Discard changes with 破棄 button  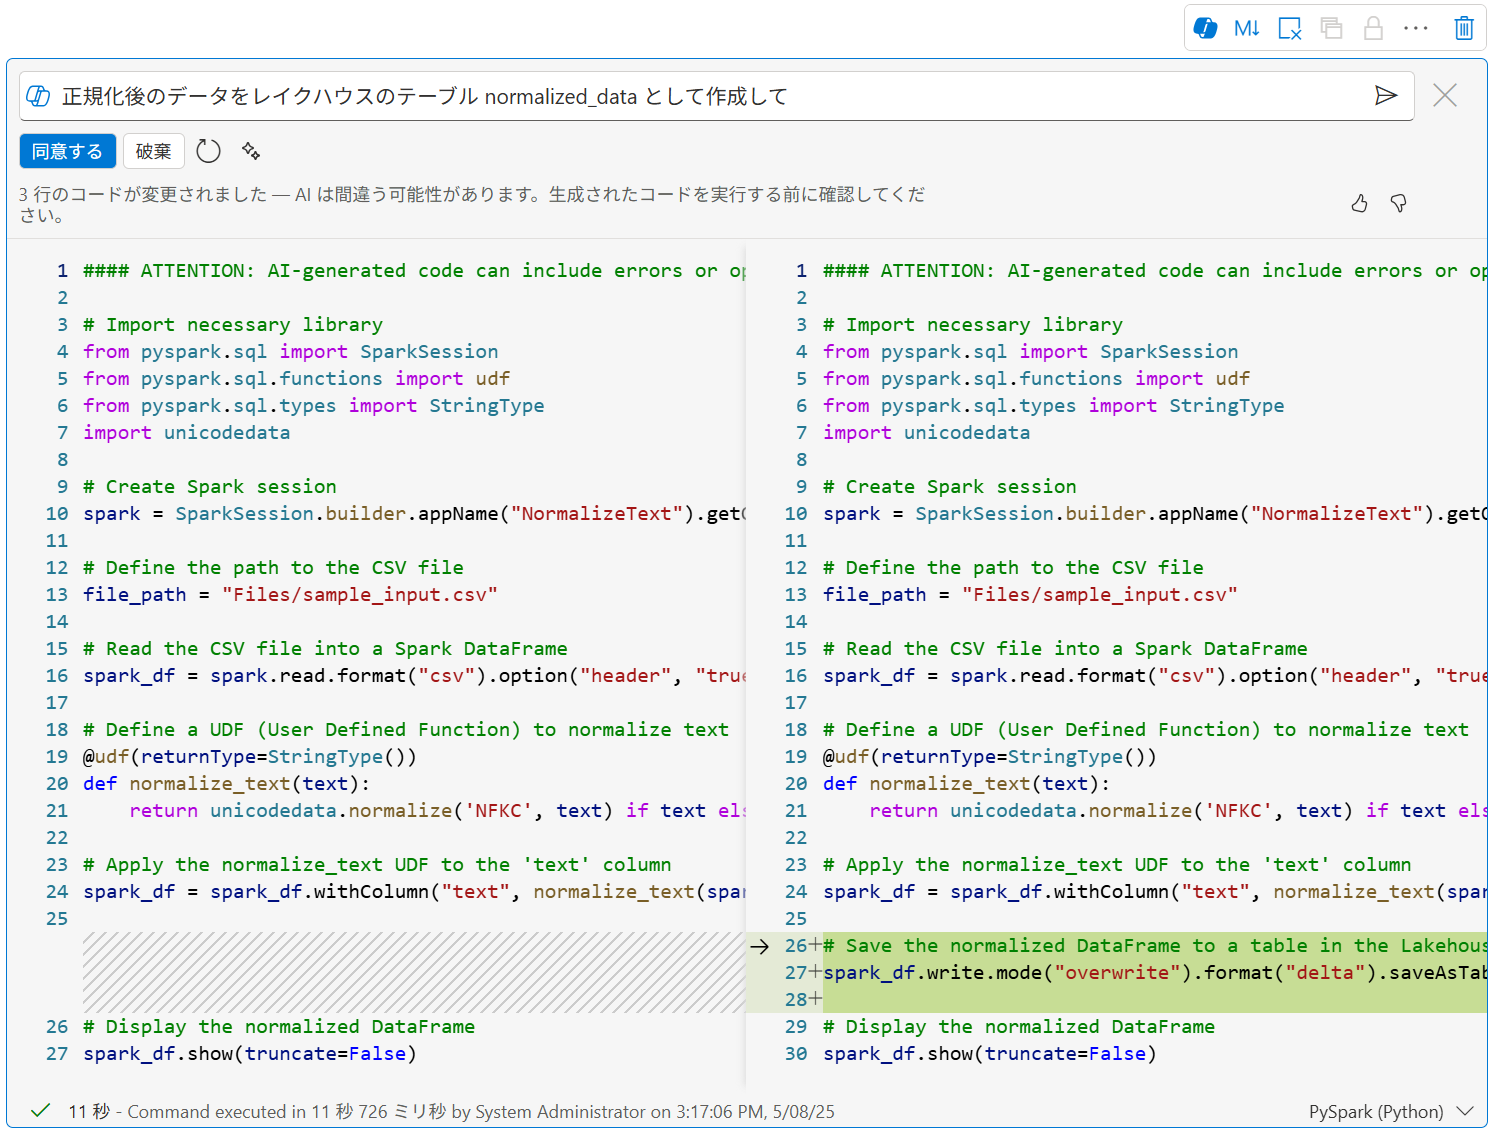[154, 151]
